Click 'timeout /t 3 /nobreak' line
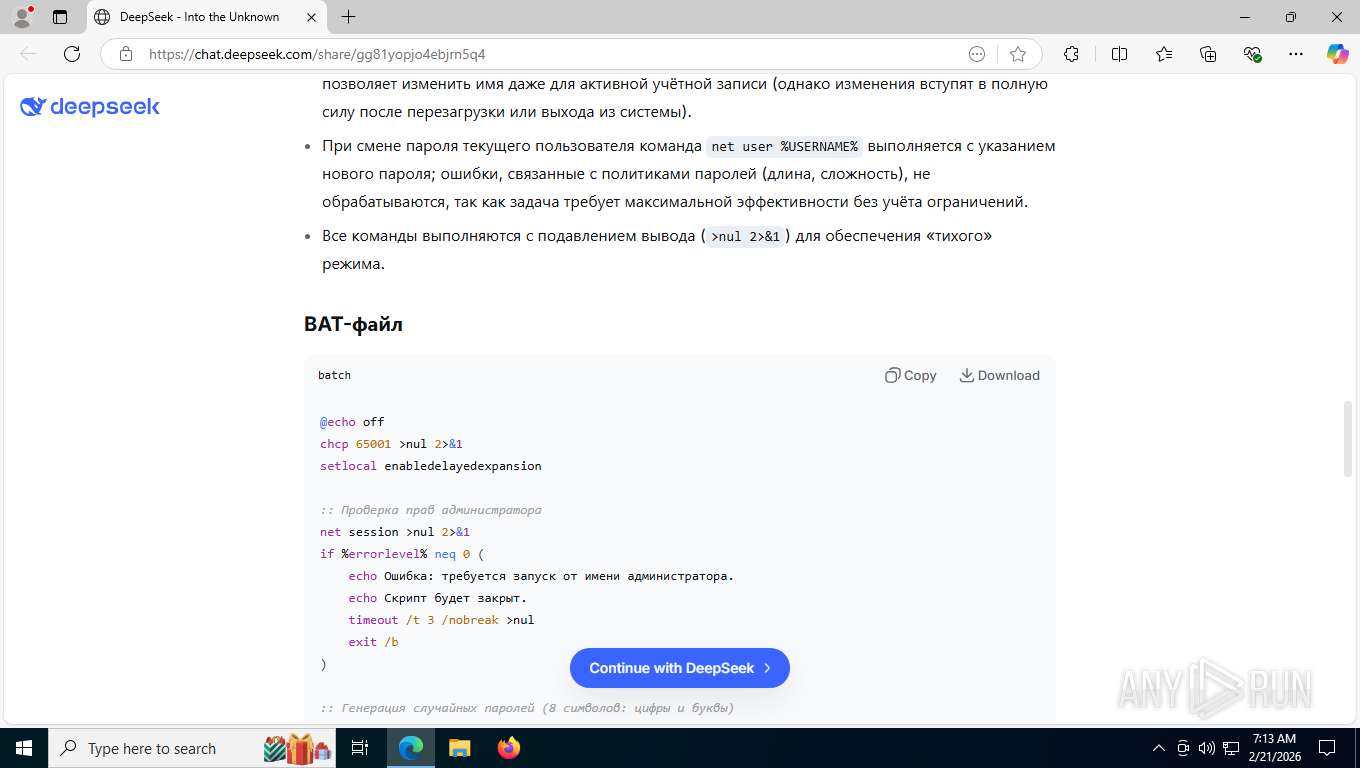 pyautogui.click(x=441, y=620)
